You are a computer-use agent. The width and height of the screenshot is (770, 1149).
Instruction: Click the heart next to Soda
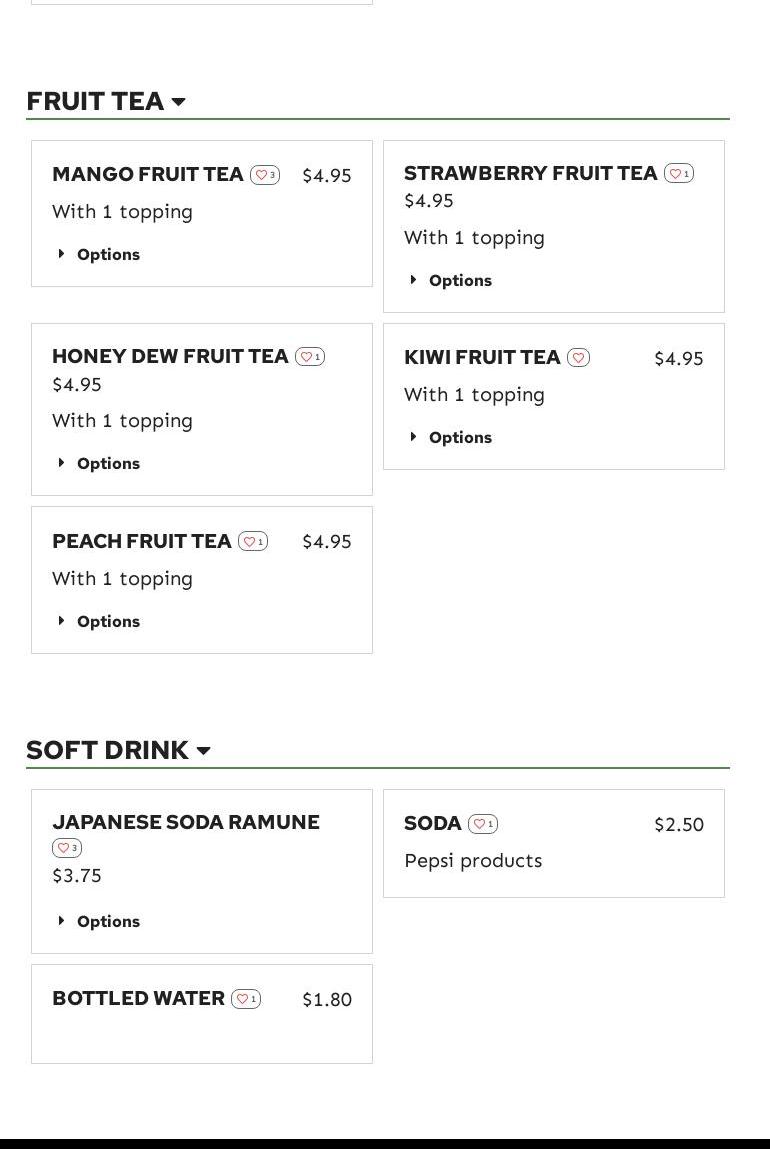(482, 824)
